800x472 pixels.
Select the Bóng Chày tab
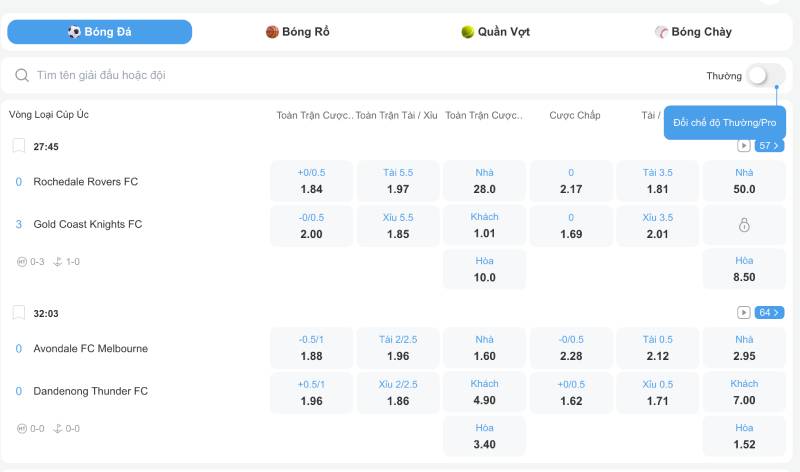click(693, 32)
